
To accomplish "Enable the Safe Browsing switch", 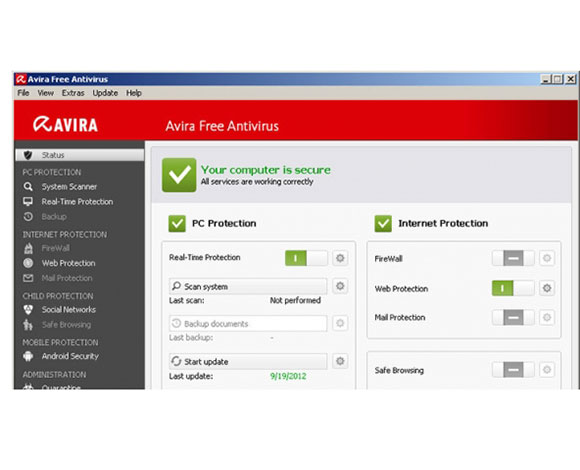I will pyautogui.click(x=513, y=369).
